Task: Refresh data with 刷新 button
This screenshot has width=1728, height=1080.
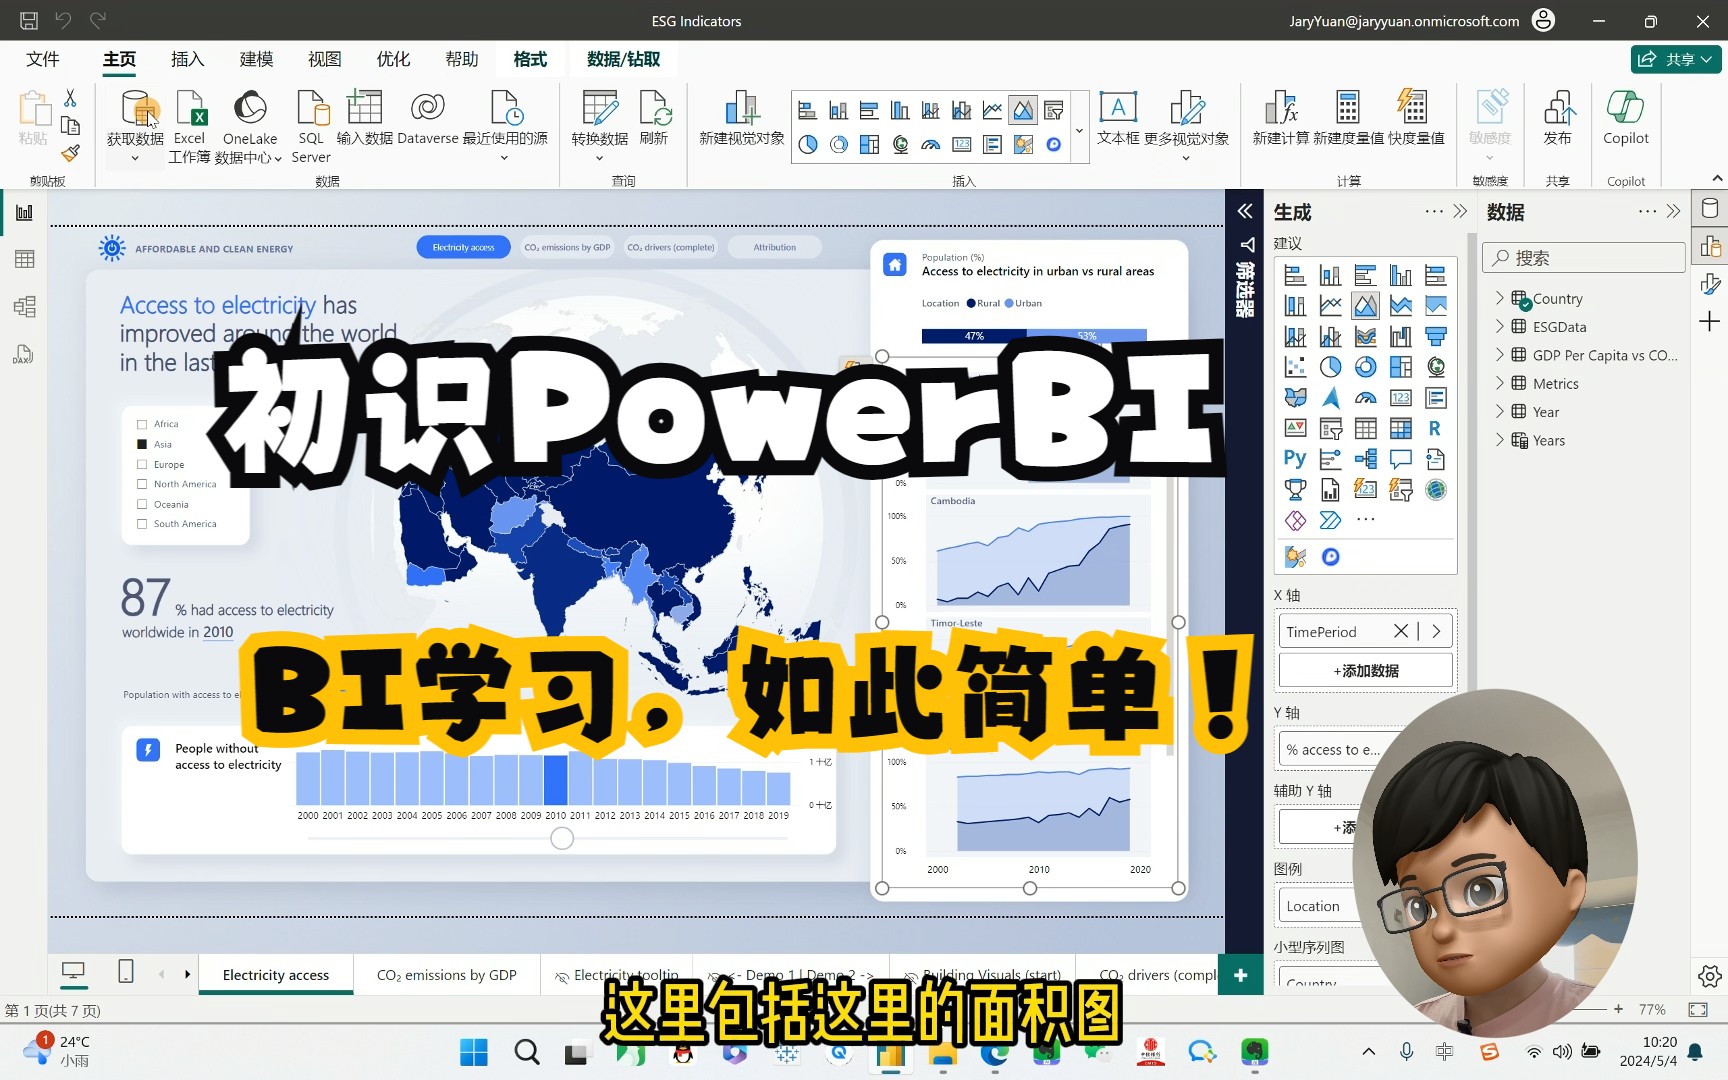Action: [654, 118]
